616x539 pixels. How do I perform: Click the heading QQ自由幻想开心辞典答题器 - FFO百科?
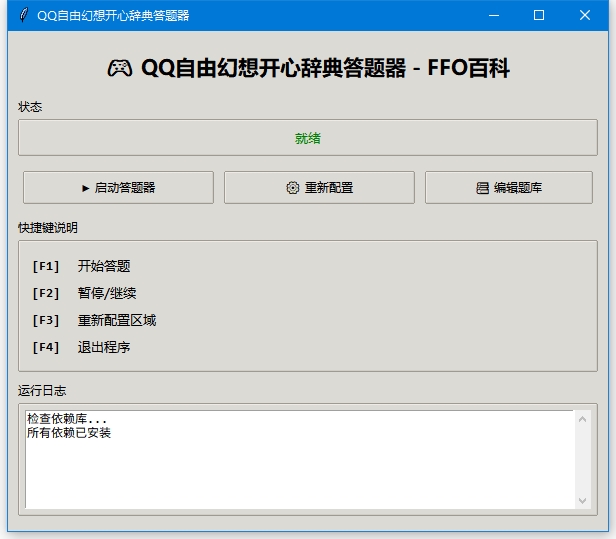pos(325,68)
